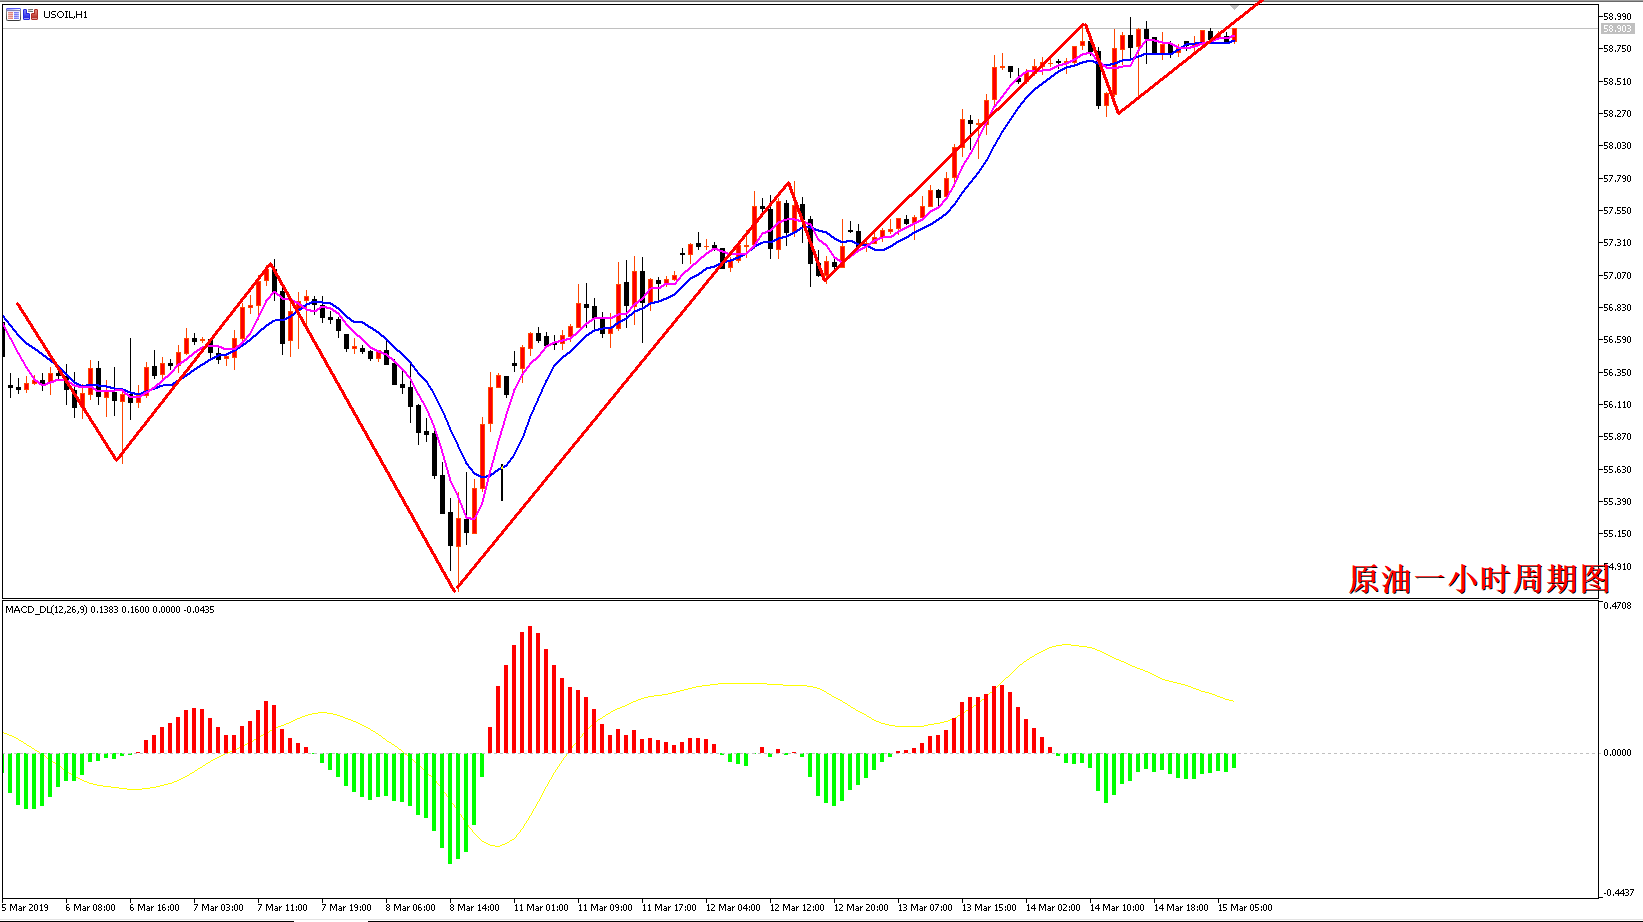Click the 0.0000 MACD zero level label
This screenshot has height=922, width=1643.
[x=1617, y=753]
